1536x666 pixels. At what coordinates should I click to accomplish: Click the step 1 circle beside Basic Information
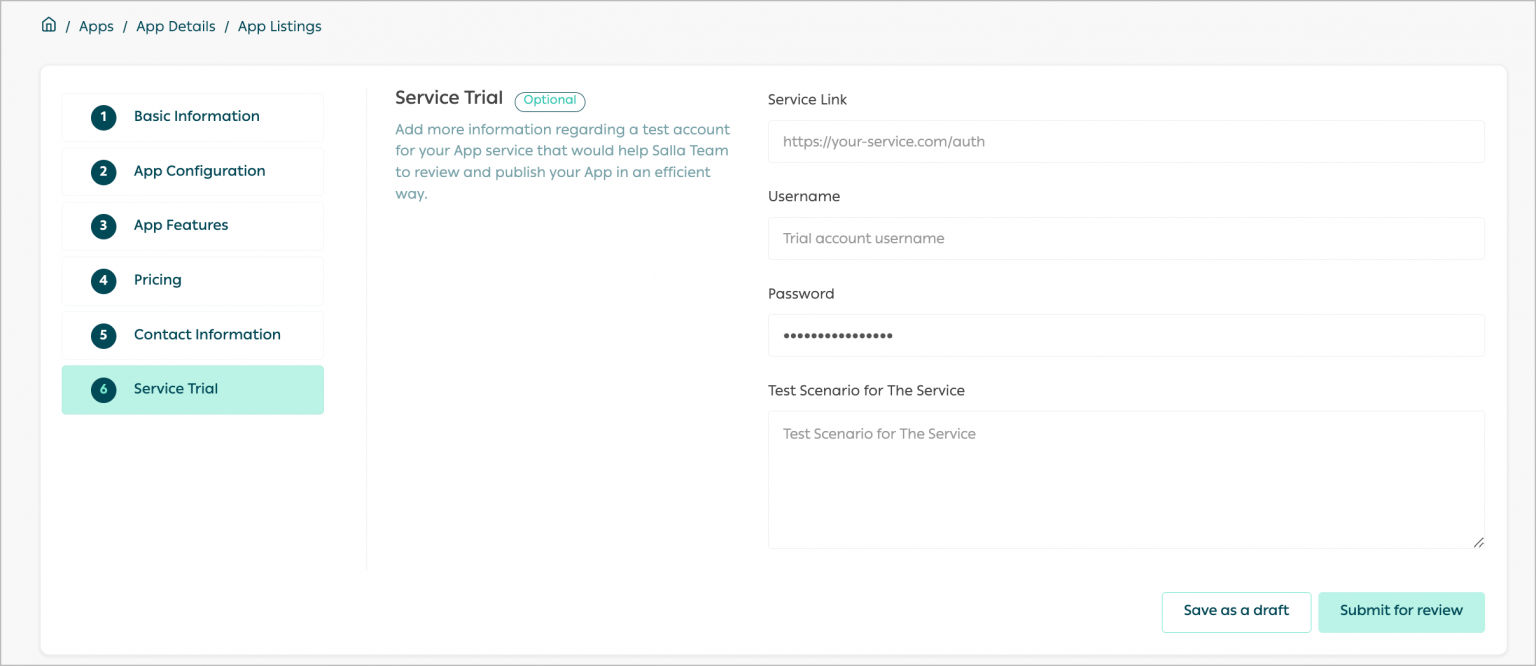point(103,117)
